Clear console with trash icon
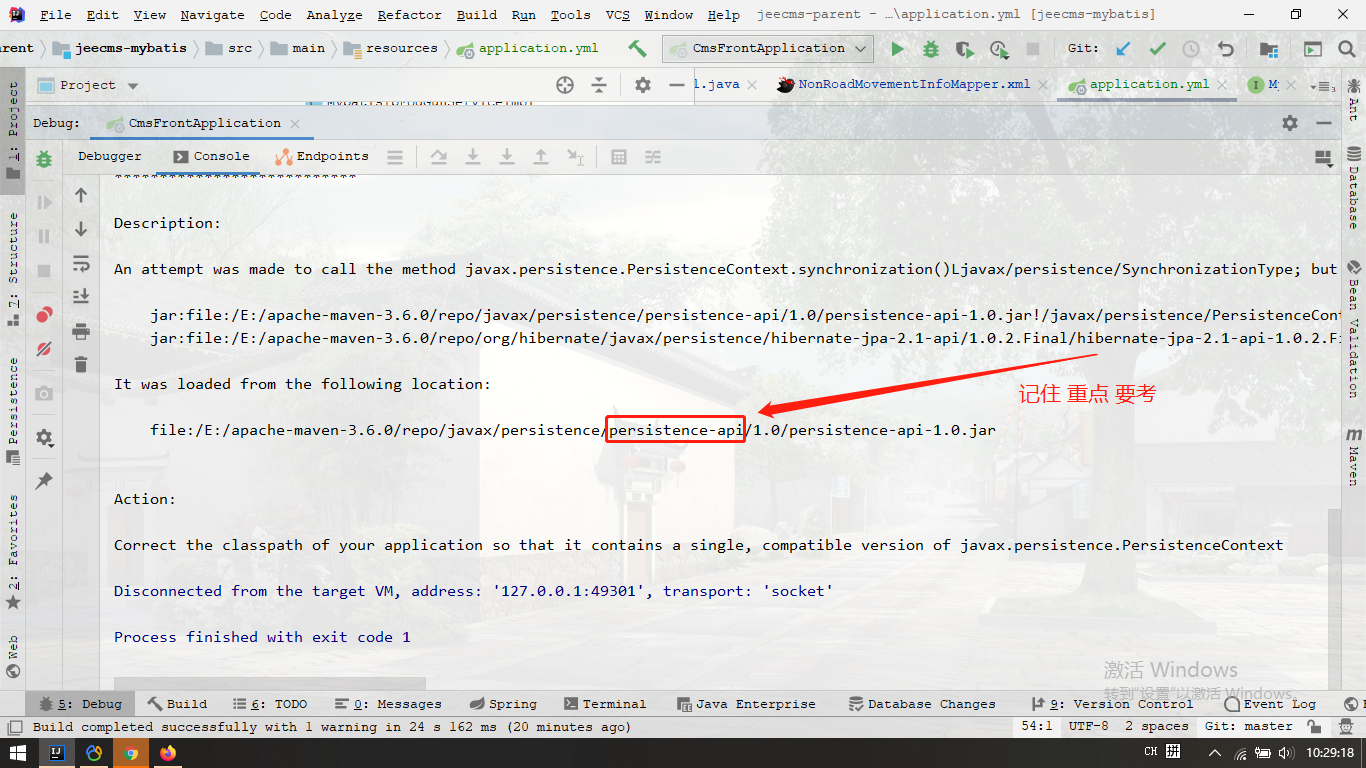The height and width of the screenshot is (768, 1366). pyautogui.click(x=81, y=365)
